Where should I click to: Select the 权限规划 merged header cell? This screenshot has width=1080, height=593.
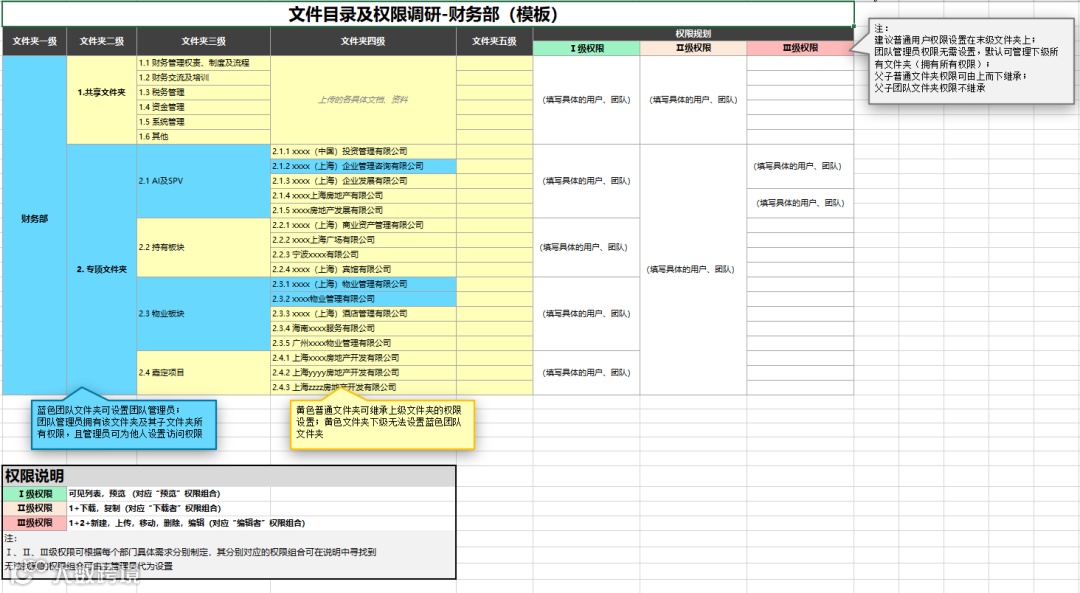click(693, 34)
